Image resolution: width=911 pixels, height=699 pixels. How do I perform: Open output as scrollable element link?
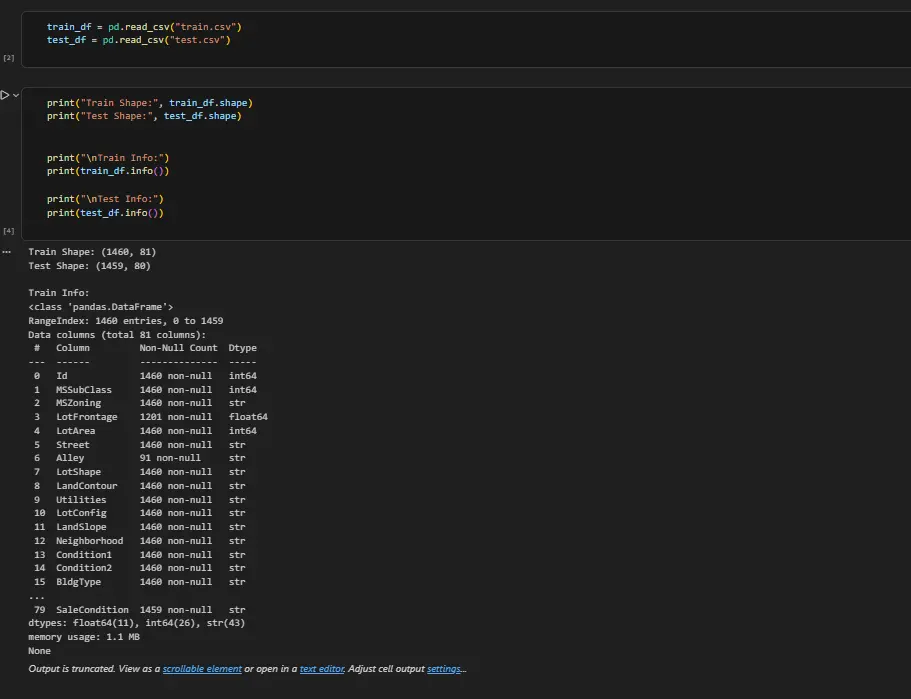[202, 669]
